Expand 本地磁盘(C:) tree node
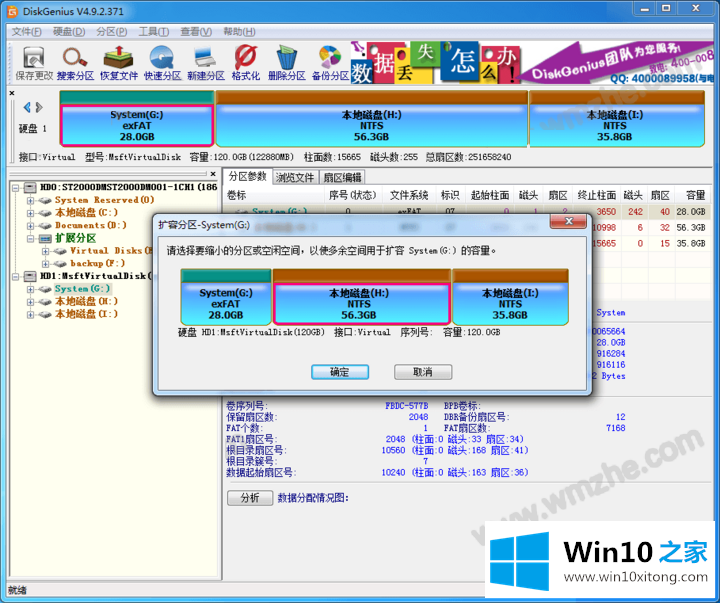 (x=30, y=213)
